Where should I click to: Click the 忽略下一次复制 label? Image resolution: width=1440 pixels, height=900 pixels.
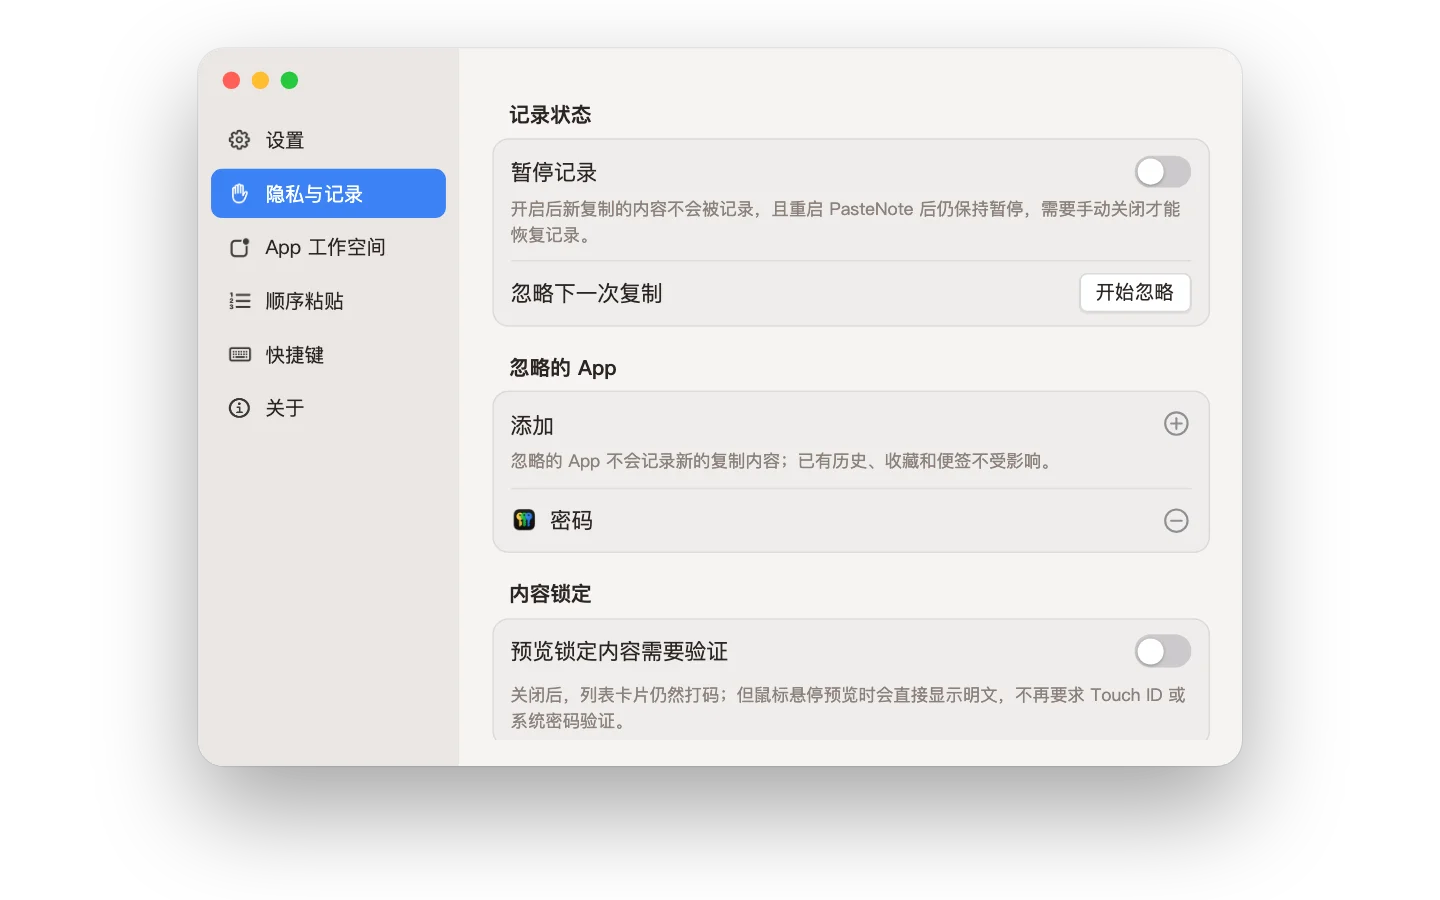click(x=586, y=293)
